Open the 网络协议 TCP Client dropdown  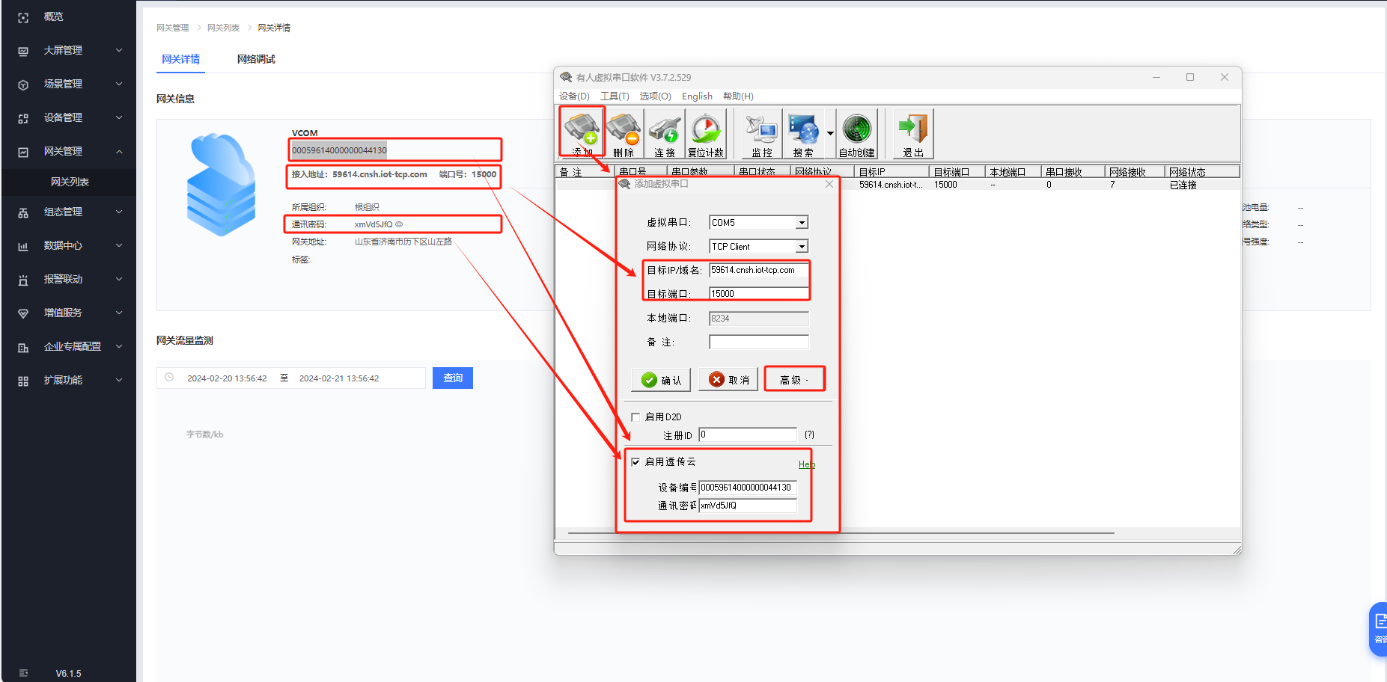801,246
